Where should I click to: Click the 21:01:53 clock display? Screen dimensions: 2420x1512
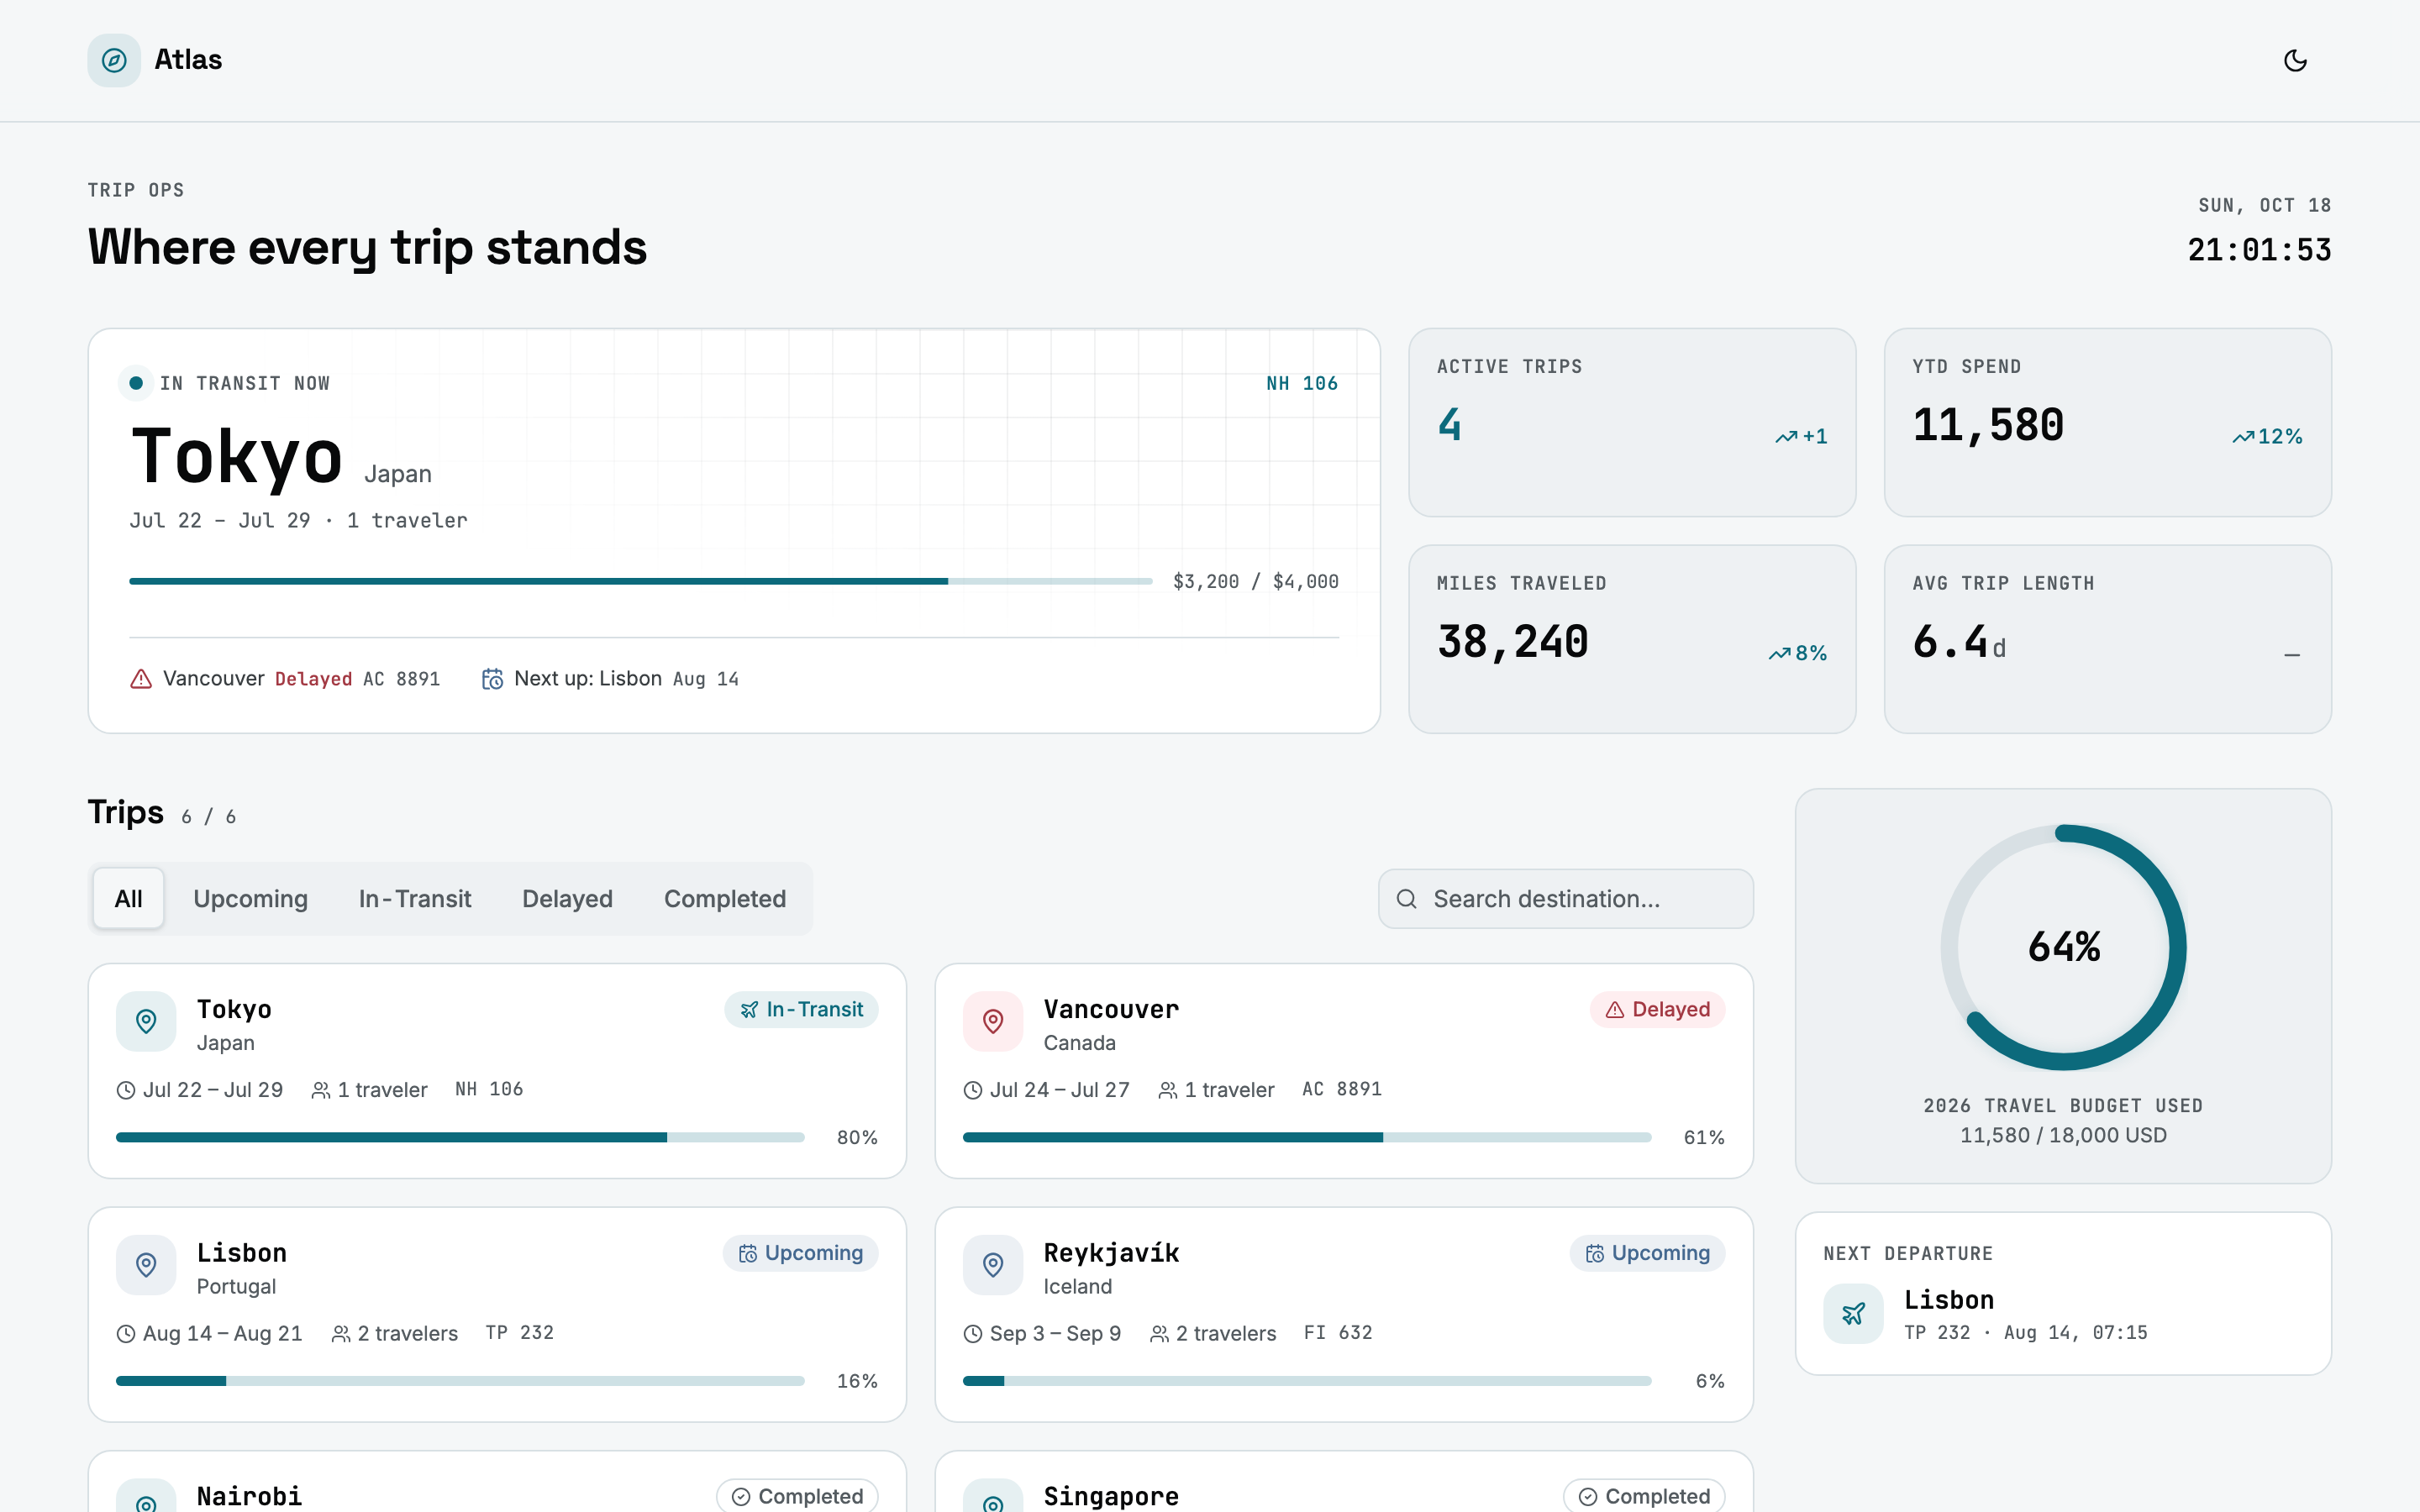[2259, 250]
